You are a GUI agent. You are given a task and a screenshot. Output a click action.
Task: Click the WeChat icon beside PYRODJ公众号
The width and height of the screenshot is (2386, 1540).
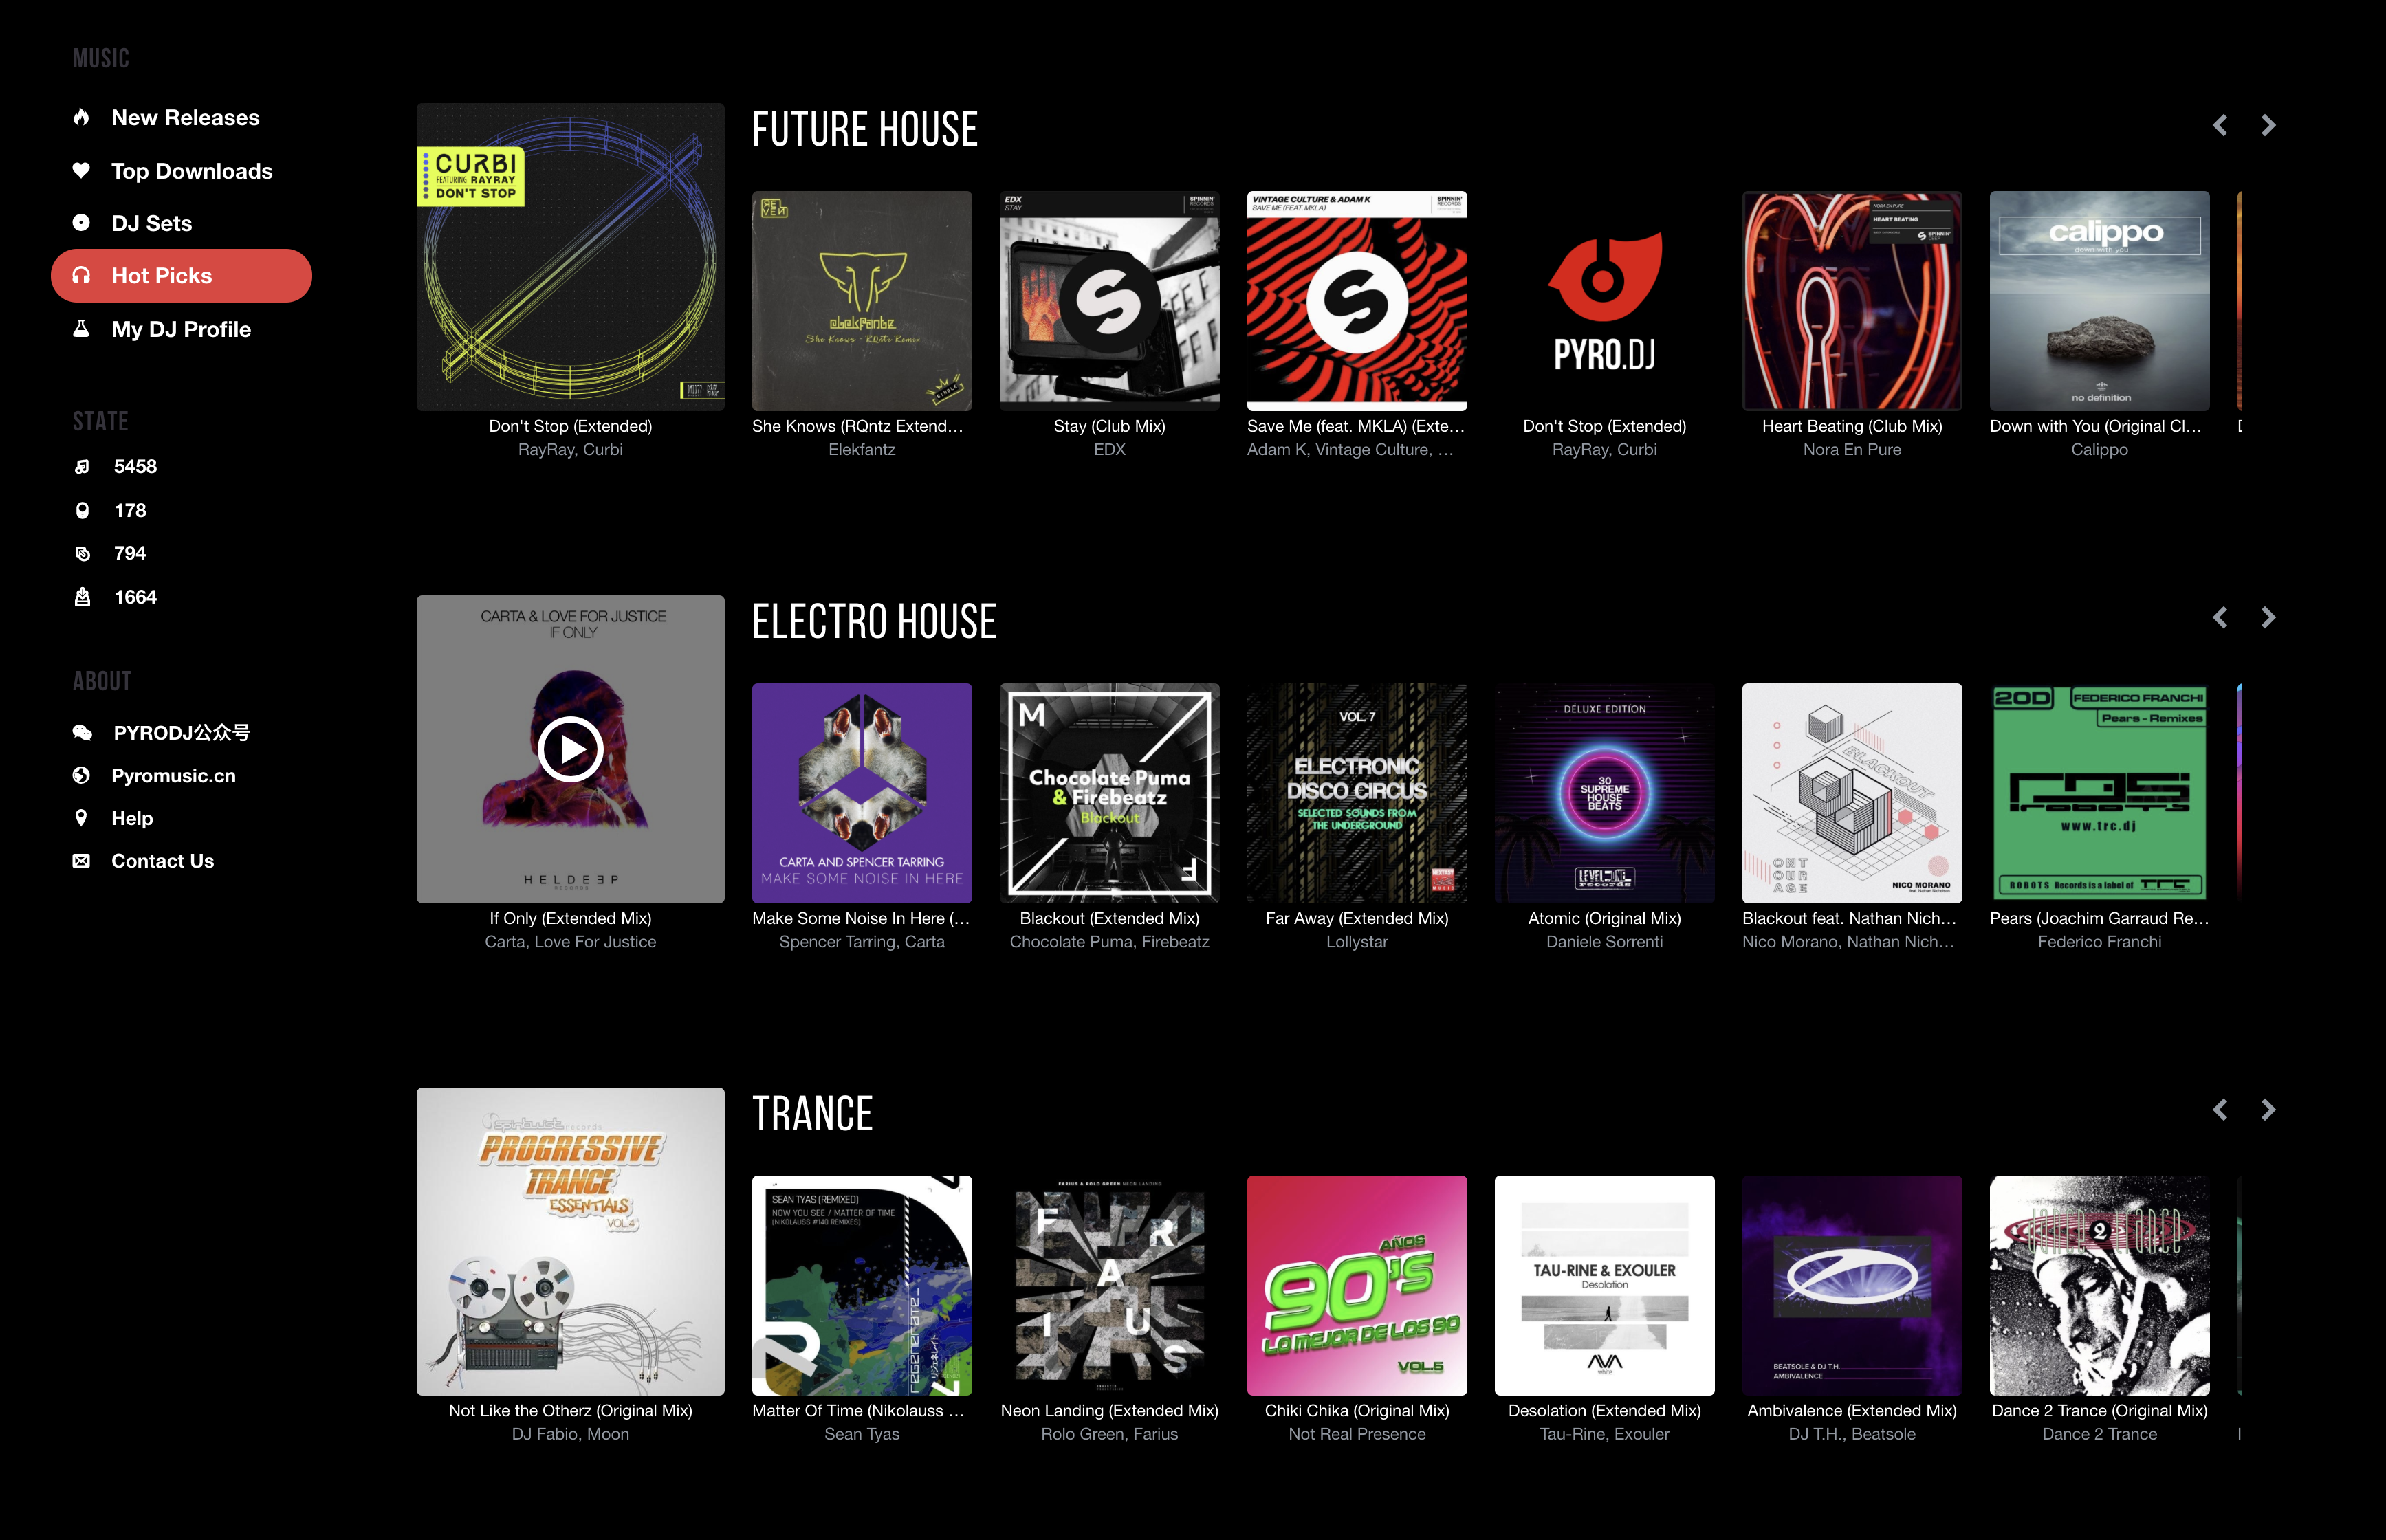pos(82,733)
